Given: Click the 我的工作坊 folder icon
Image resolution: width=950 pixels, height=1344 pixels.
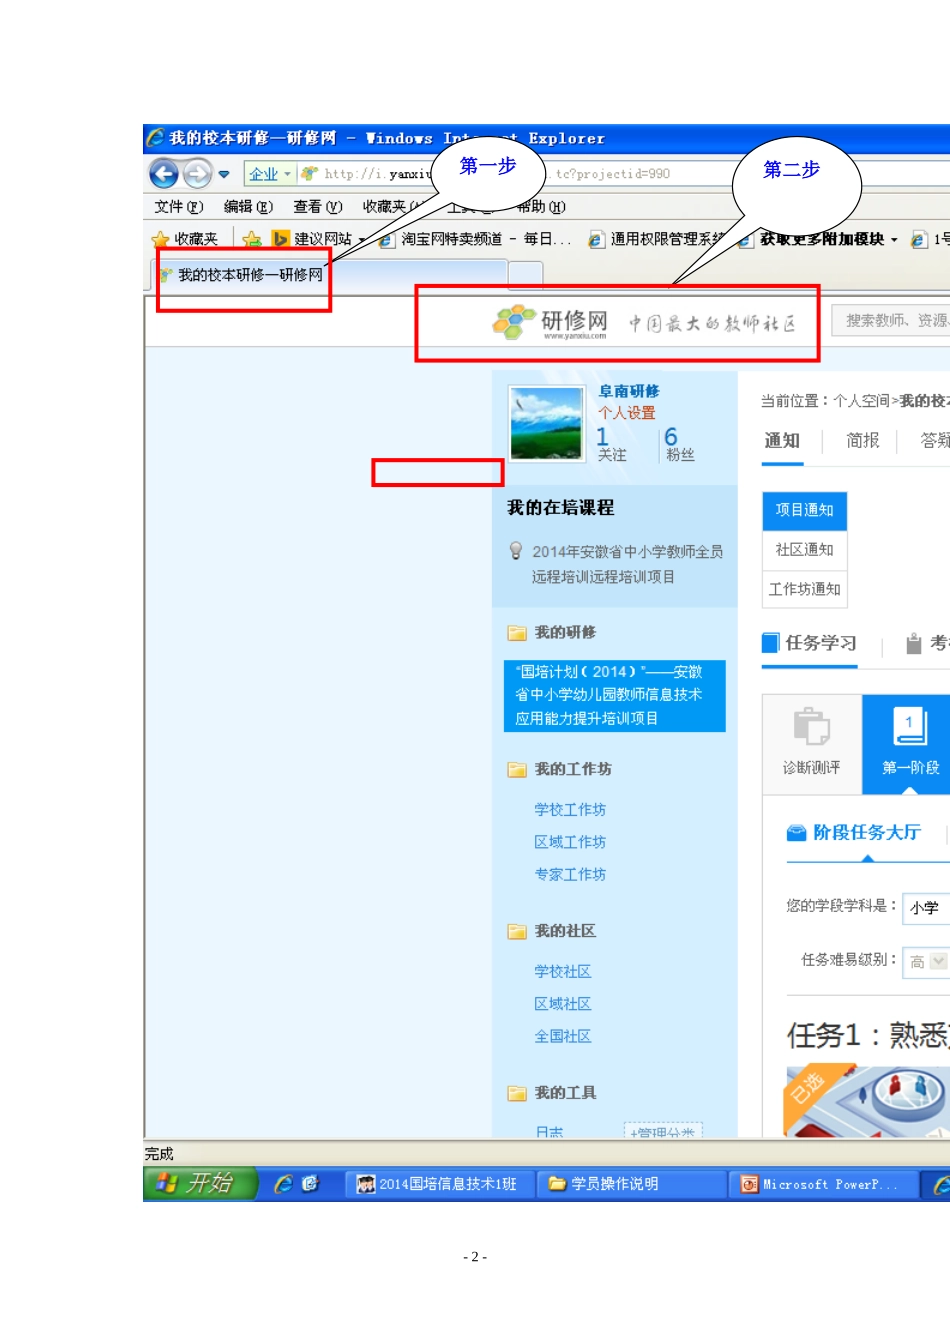Looking at the screenshot, I should point(517,770).
